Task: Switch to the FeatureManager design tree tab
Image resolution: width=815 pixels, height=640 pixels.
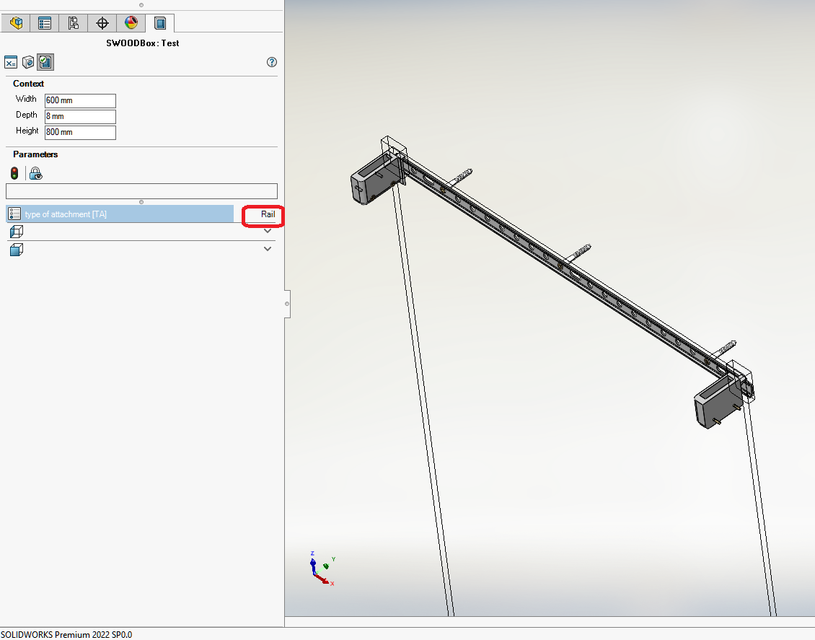Action: pos(16,22)
